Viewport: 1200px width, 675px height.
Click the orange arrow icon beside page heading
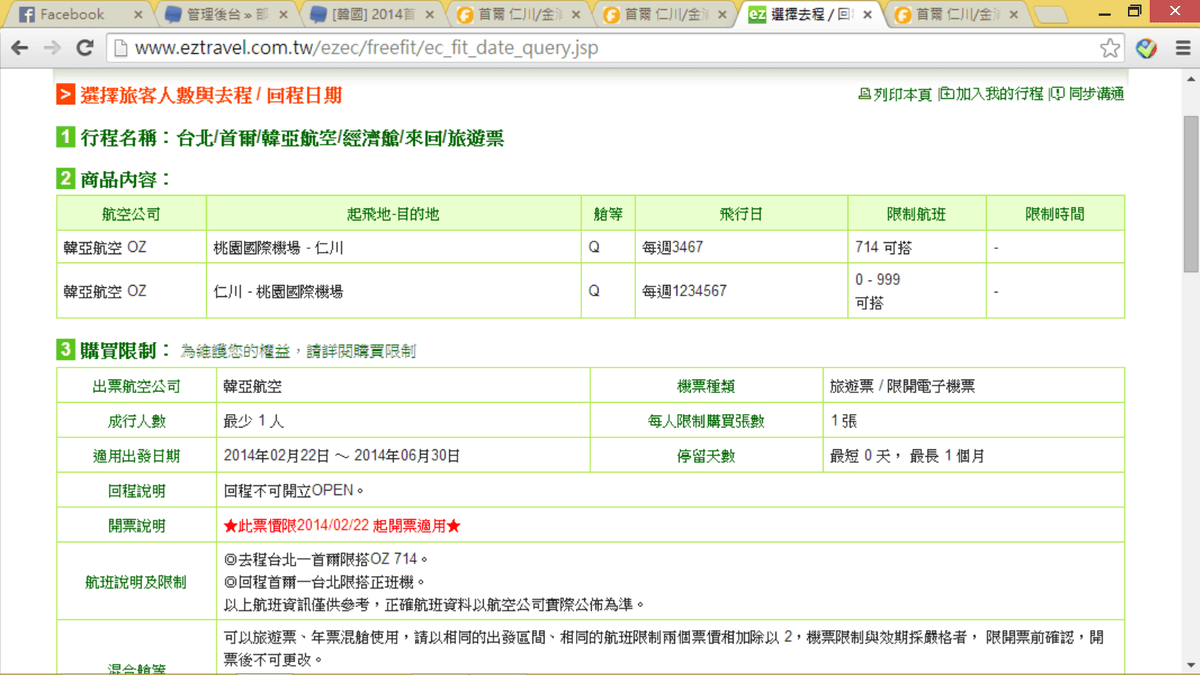65,95
